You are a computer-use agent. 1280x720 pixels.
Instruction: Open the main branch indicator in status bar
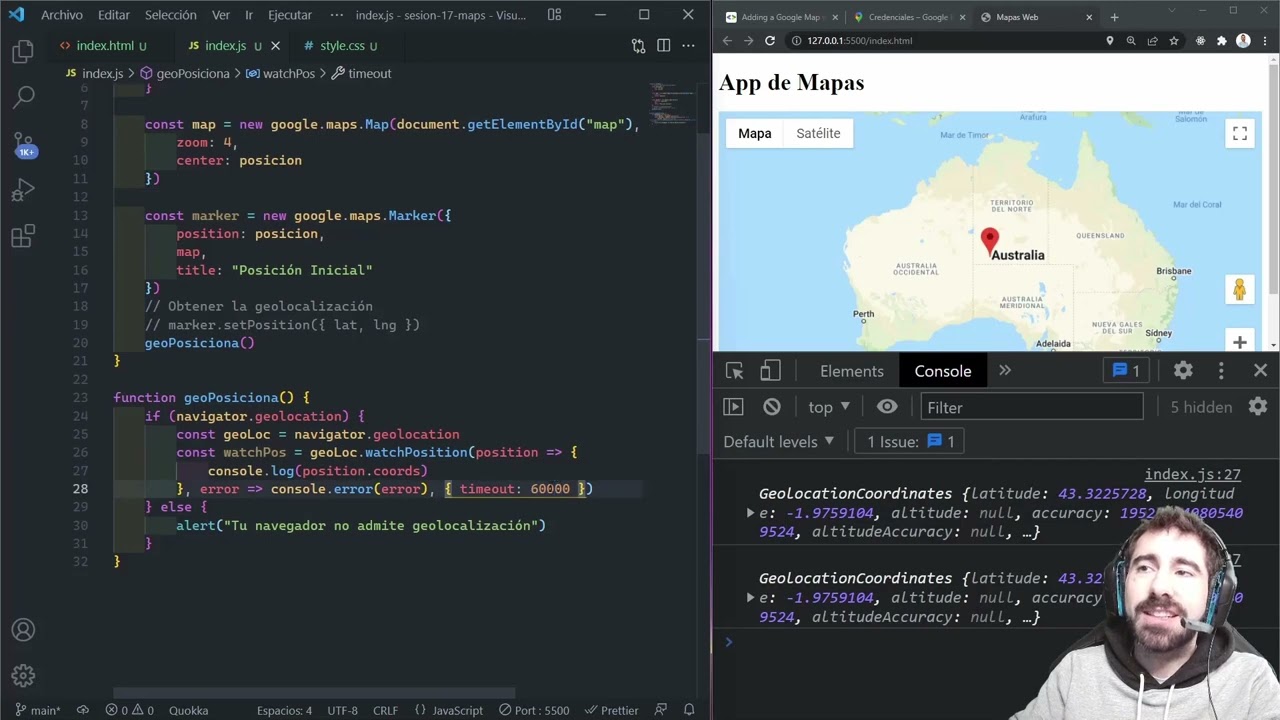click(x=37, y=710)
